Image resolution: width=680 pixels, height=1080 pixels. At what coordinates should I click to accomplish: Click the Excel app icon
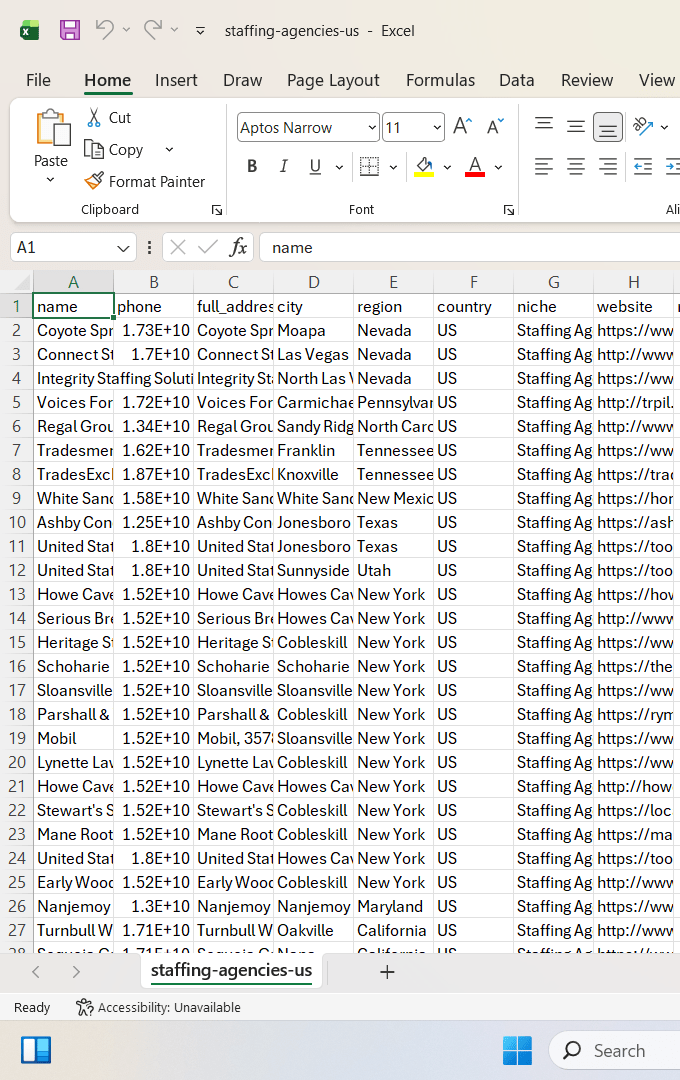[30, 30]
